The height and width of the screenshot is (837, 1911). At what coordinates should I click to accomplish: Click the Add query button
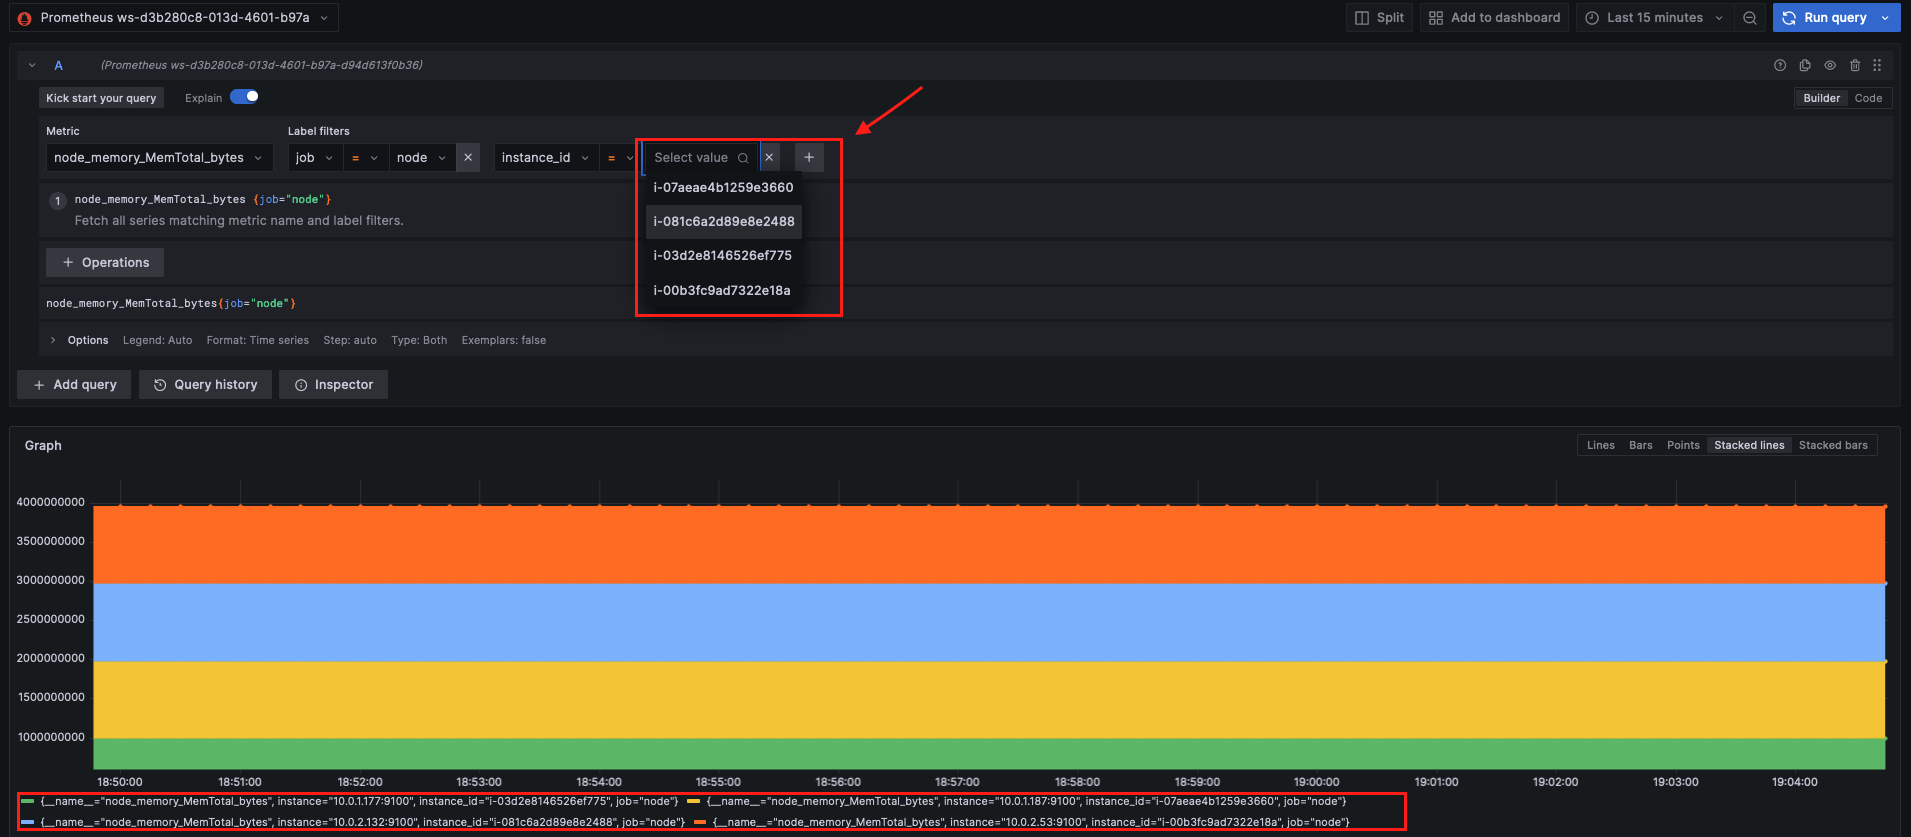pyautogui.click(x=74, y=385)
